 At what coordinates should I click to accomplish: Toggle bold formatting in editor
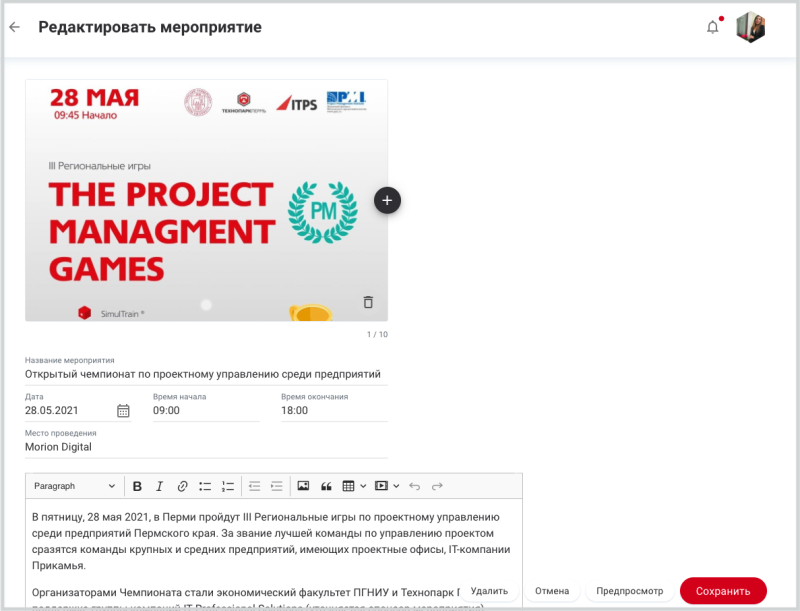pos(138,486)
